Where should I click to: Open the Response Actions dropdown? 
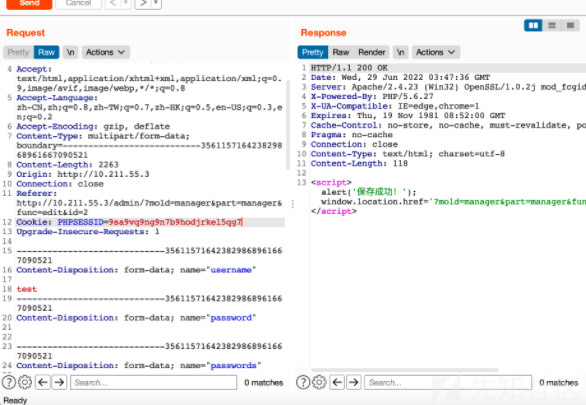(436, 52)
